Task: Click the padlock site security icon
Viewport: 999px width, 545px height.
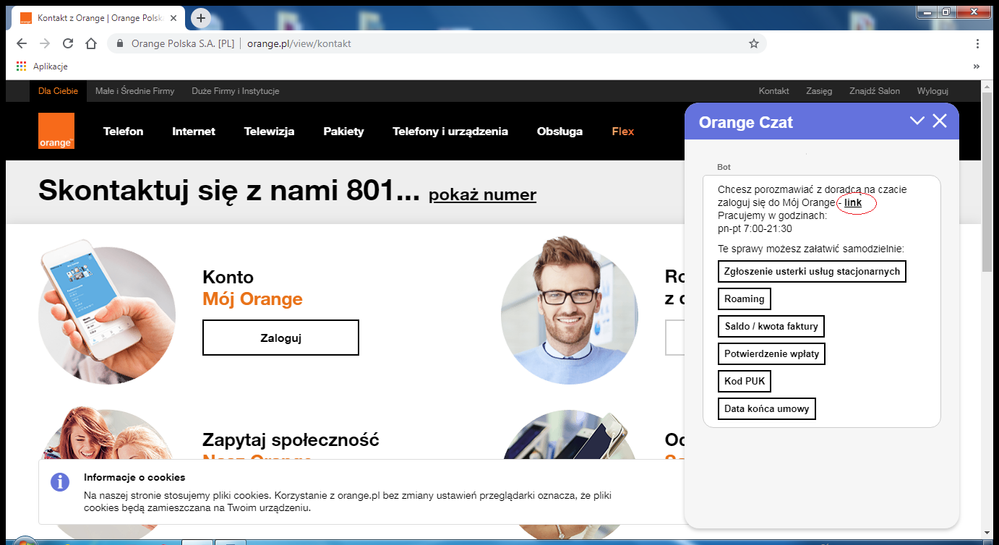Action: [119, 43]
